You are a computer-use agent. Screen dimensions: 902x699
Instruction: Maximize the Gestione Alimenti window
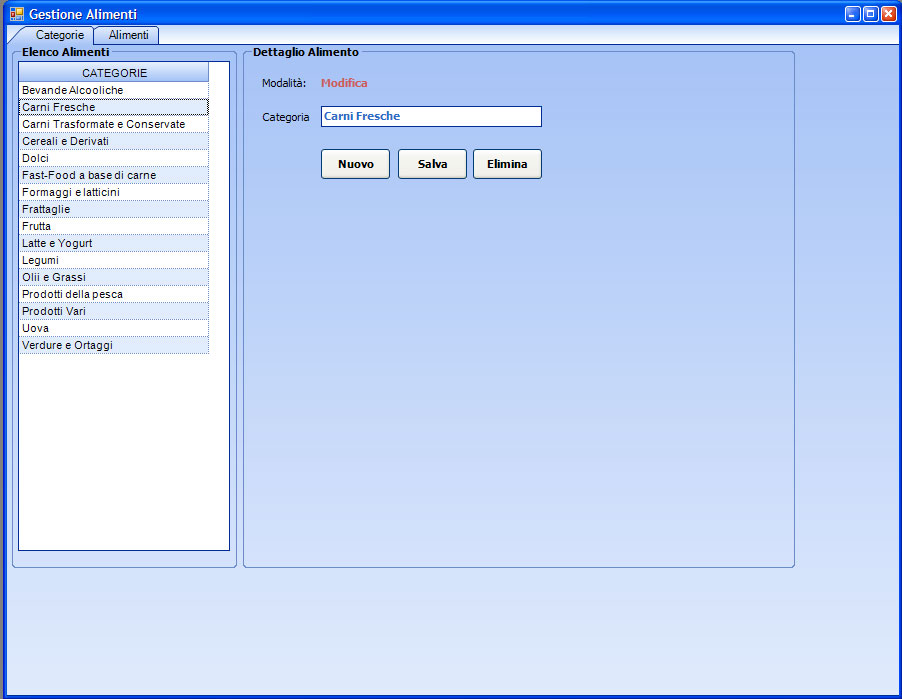pyautogui.click(x=870, y=14)
